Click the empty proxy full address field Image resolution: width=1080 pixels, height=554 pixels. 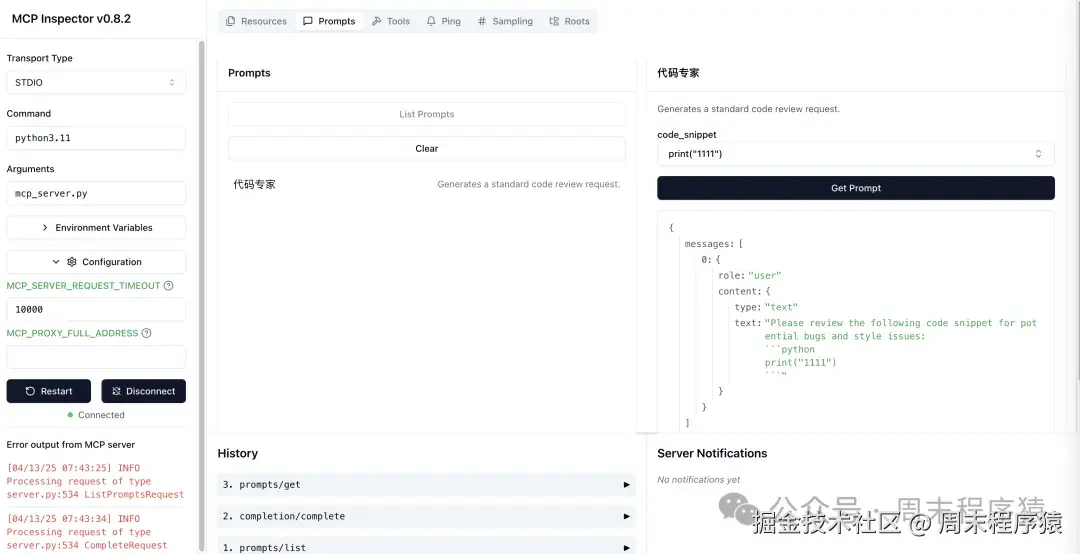click(x=96, y=357)
